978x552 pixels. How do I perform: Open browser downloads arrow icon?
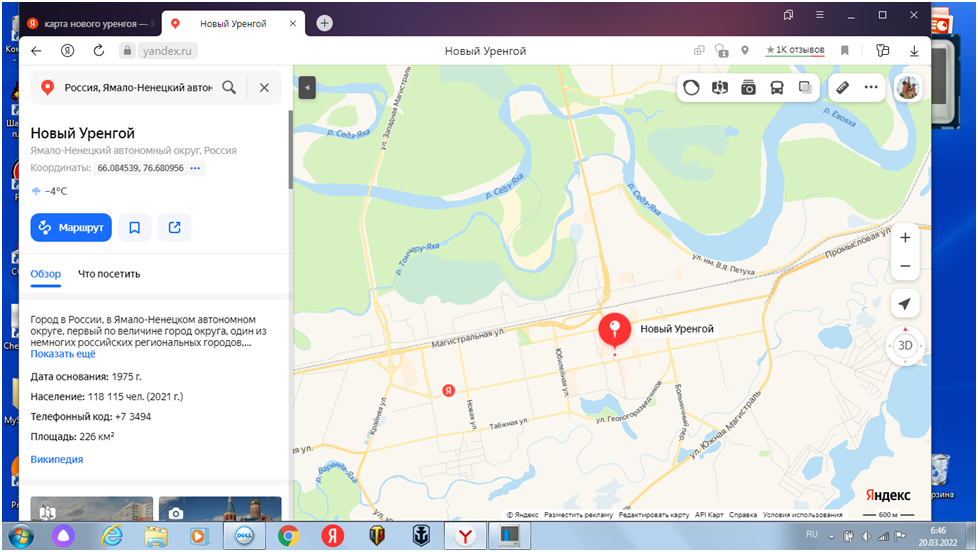(914, 51)
